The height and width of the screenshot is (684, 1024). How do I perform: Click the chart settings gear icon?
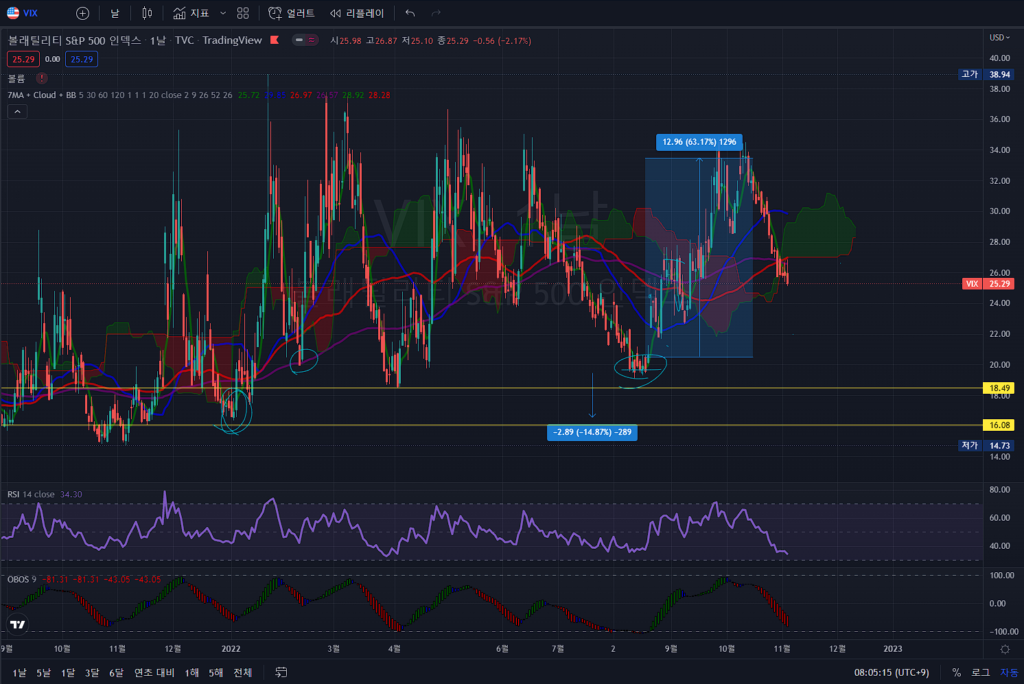pos(1005,649)
